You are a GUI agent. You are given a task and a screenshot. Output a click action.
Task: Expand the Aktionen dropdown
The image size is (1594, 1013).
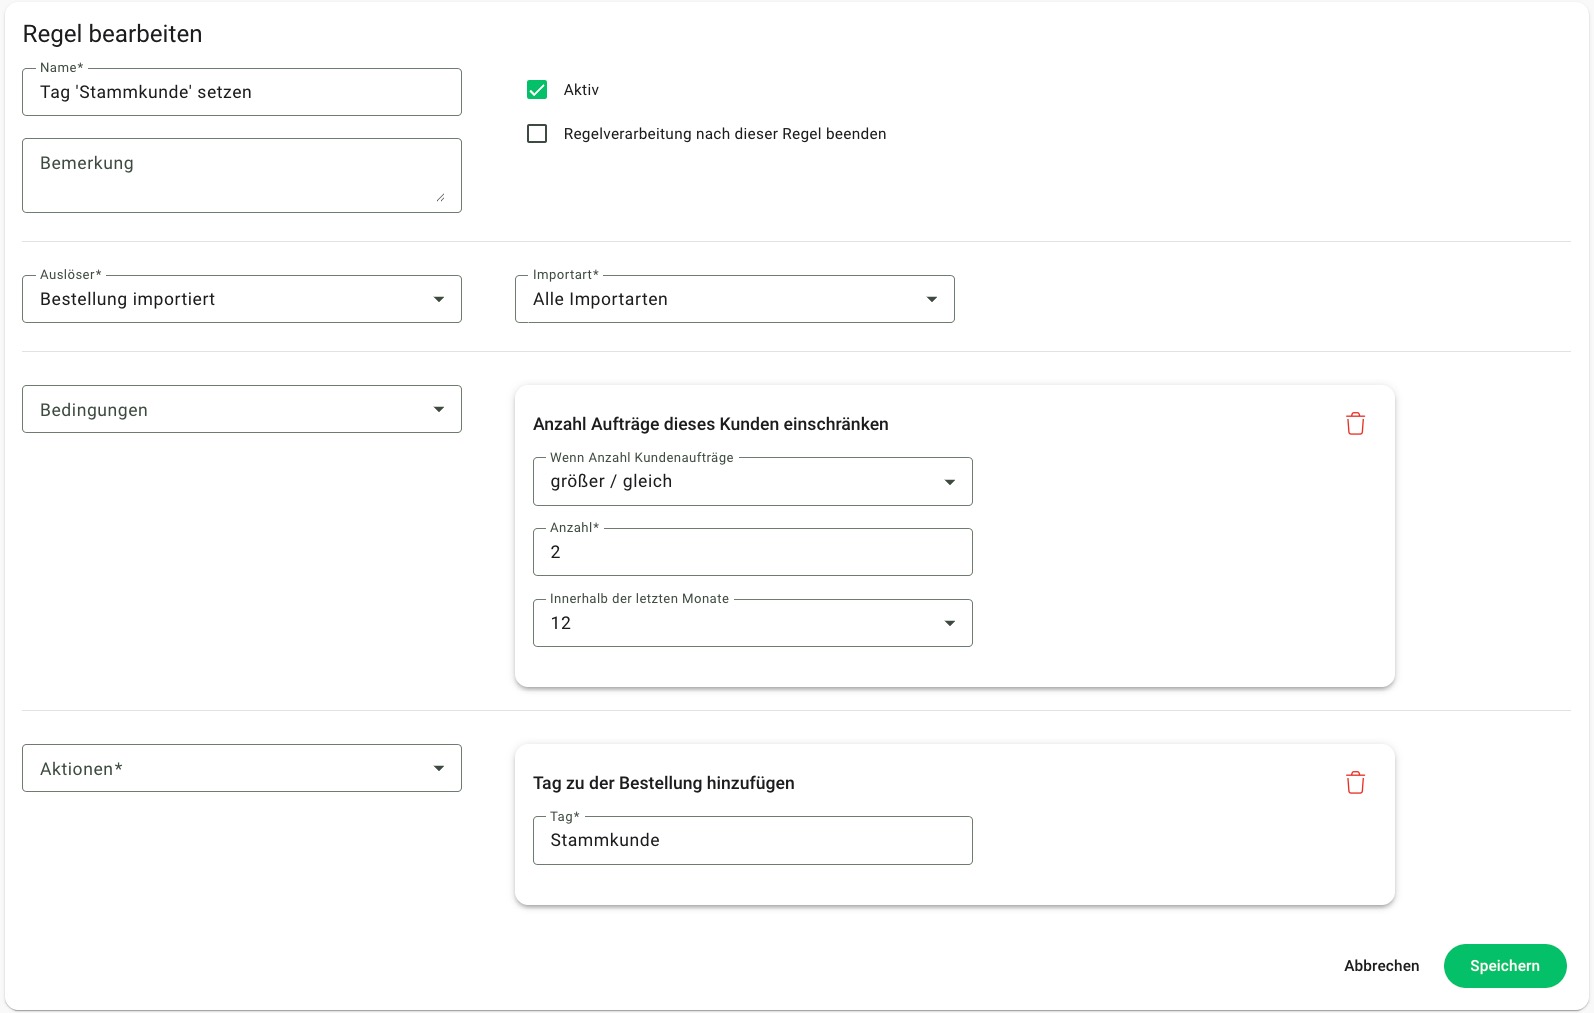tap(242, 768)
